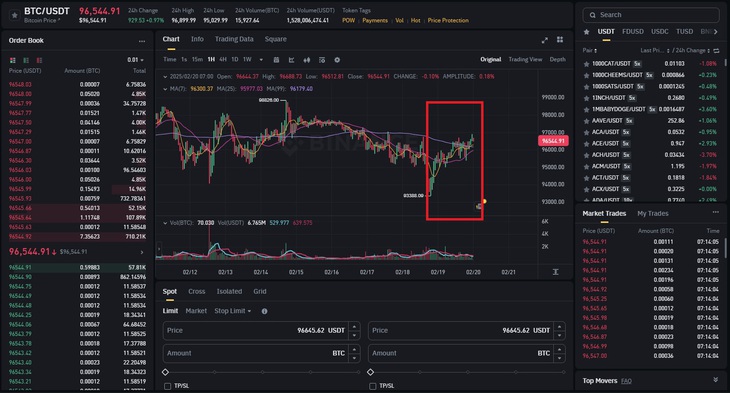Select the USDC market tab
Screen dimensions: 730x393
pyautogui.click(x=660, y=32)
